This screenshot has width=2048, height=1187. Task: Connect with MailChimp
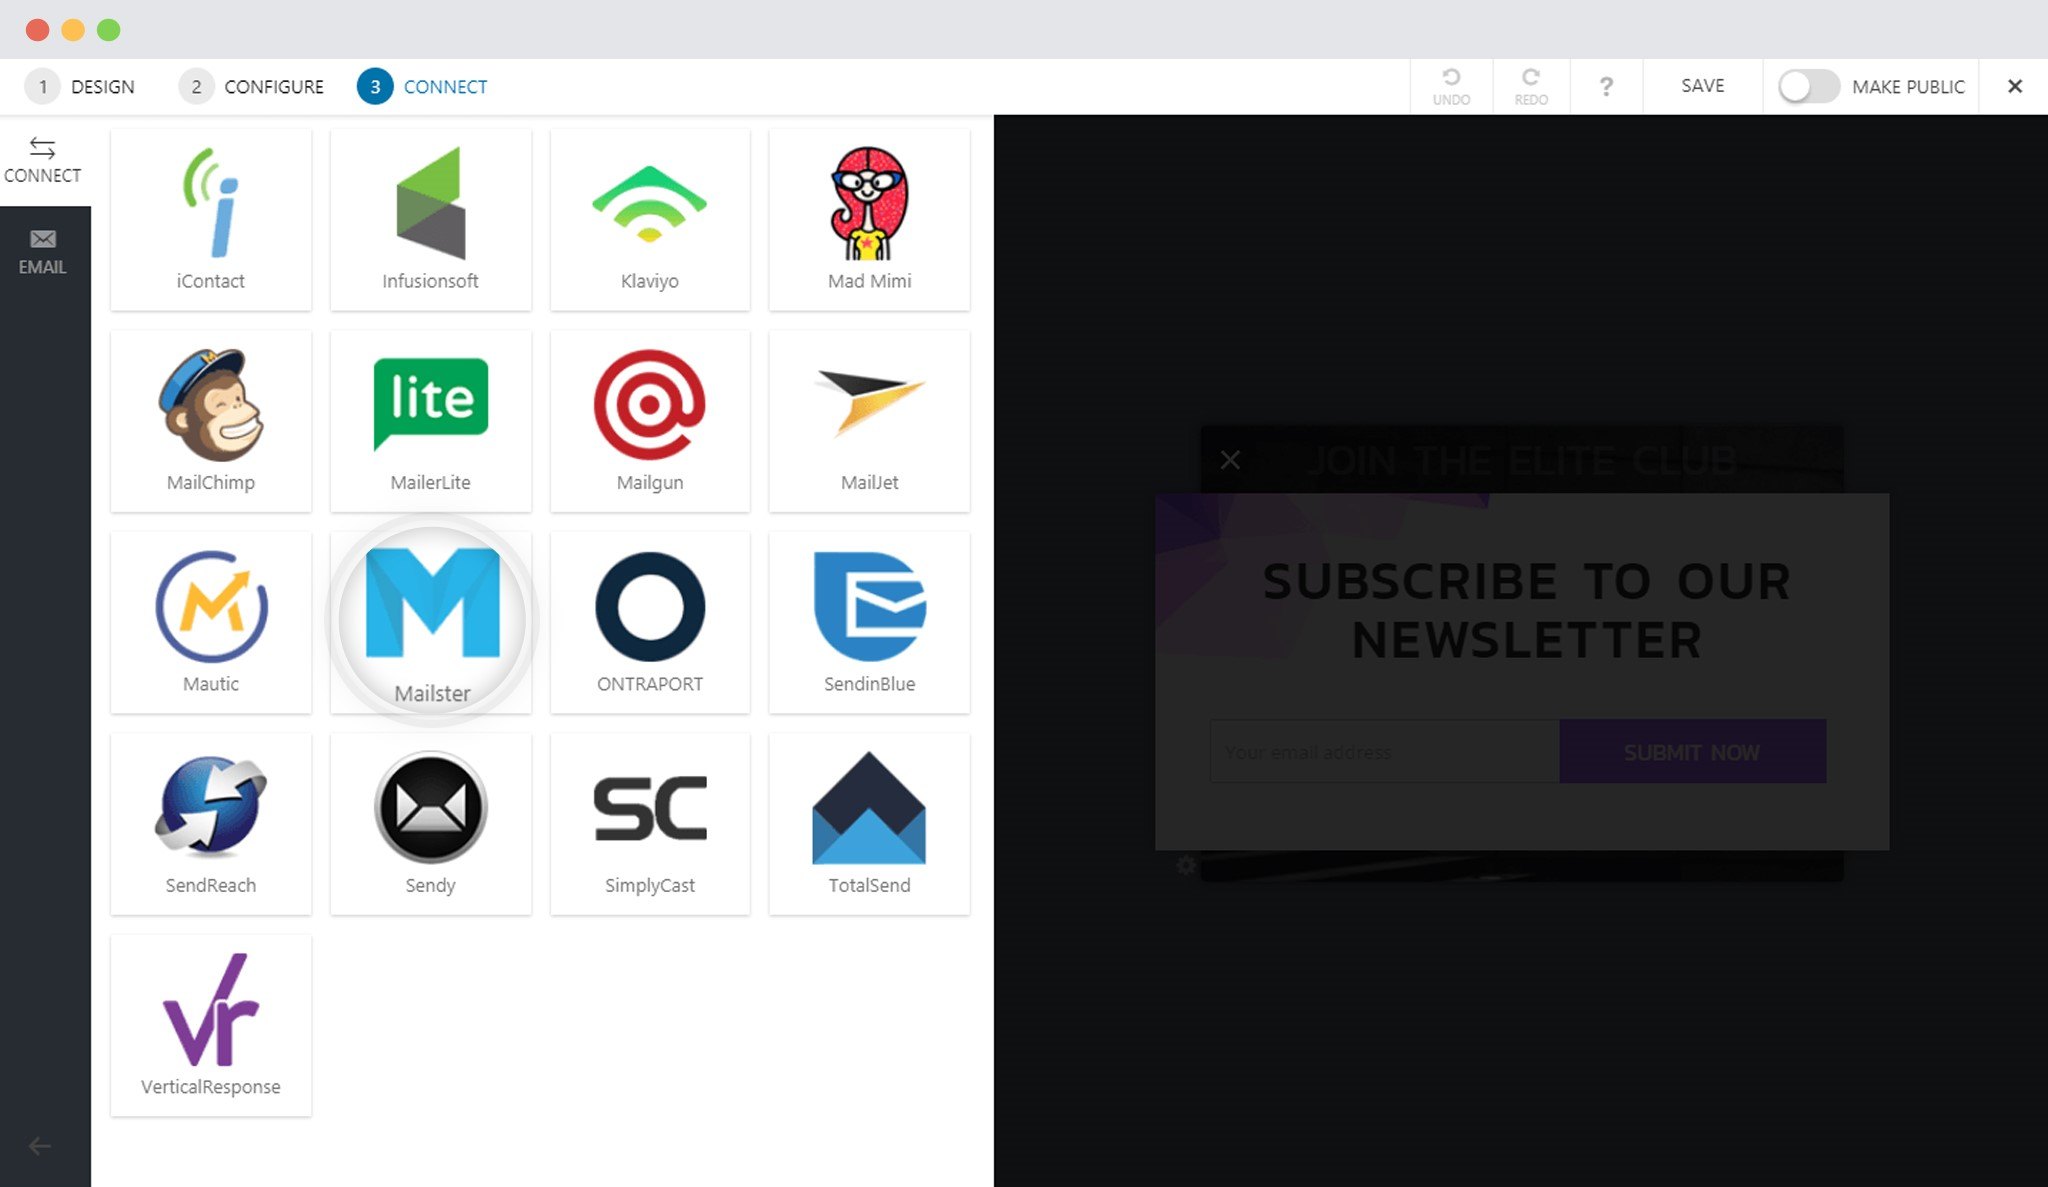(211, 421)
